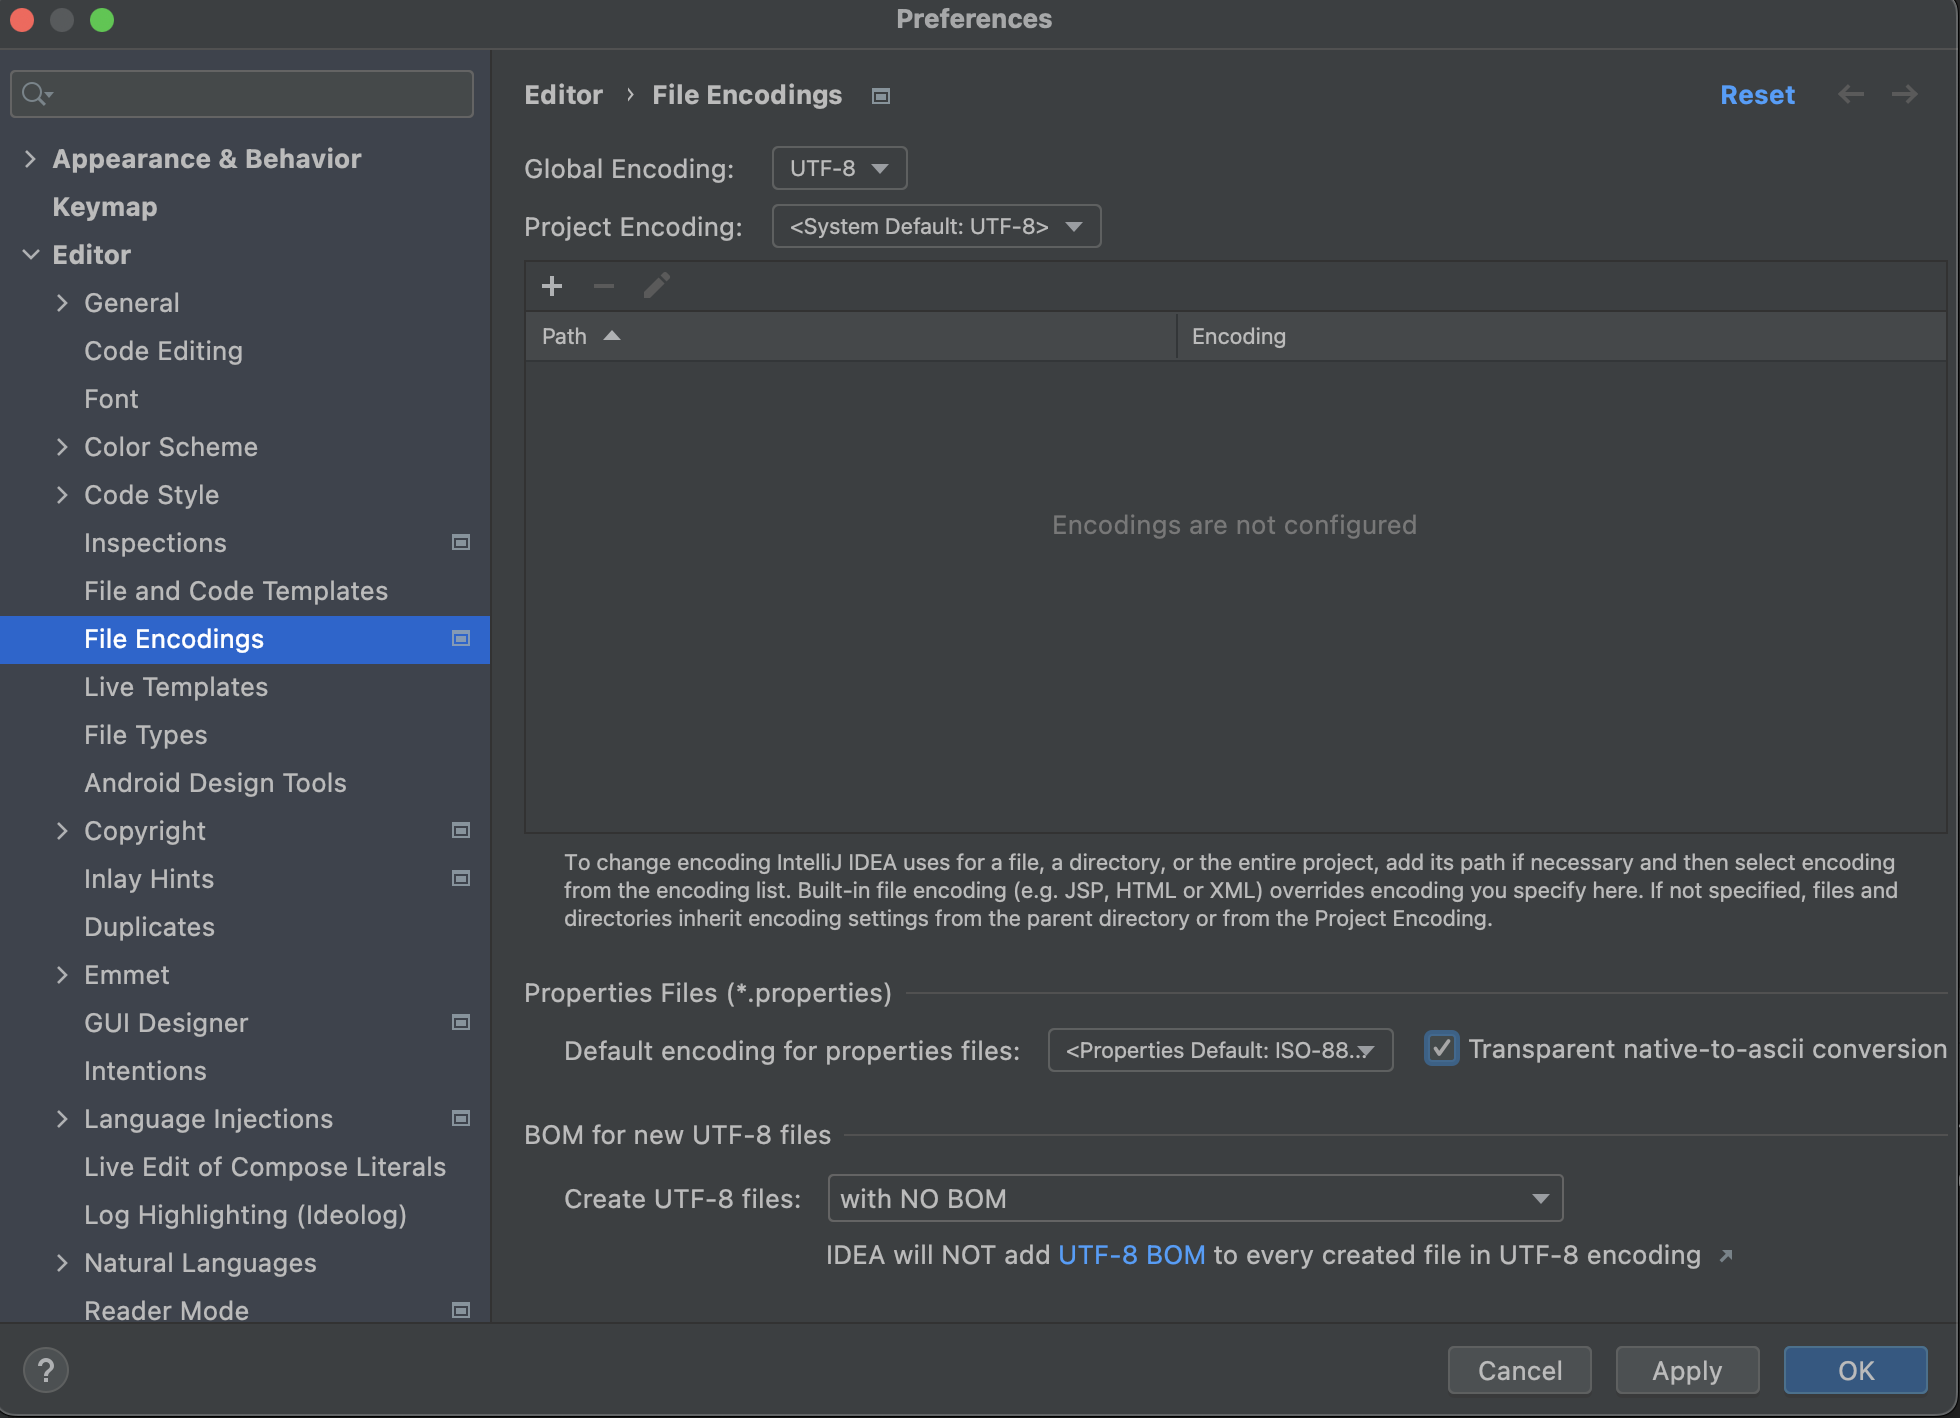
Task: Open the Keymap settings page
Action: tap(105, 207)
